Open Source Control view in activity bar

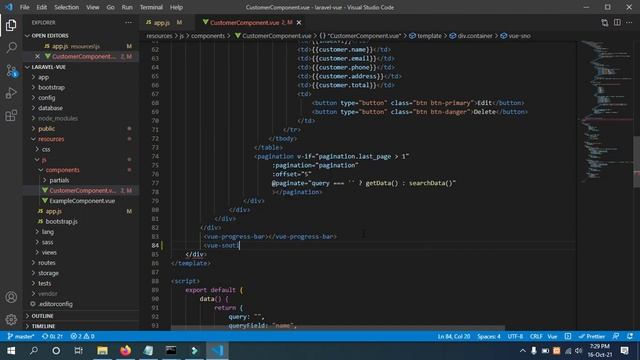coord(11,71)
